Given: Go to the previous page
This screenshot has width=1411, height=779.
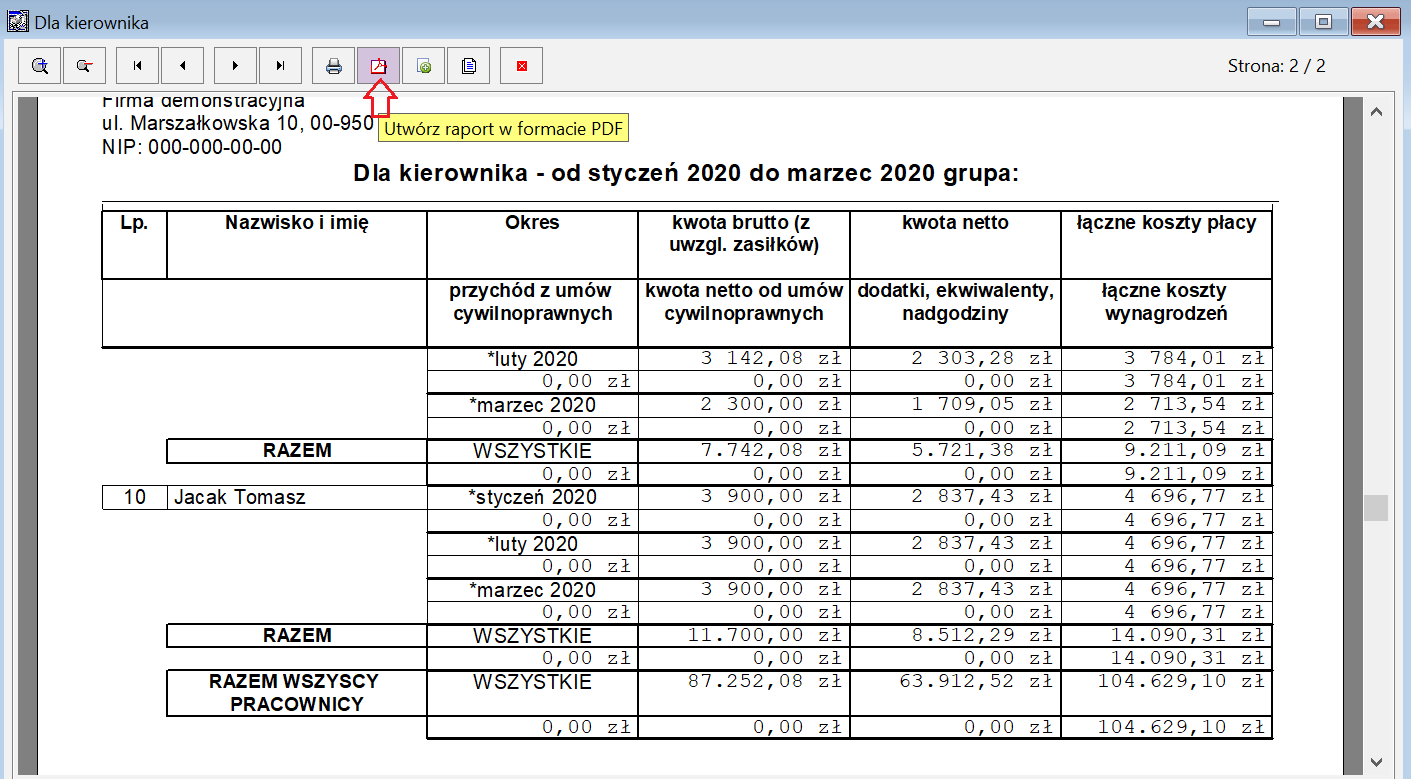Looking at the screenshot, I should click(x=183, y=66).
